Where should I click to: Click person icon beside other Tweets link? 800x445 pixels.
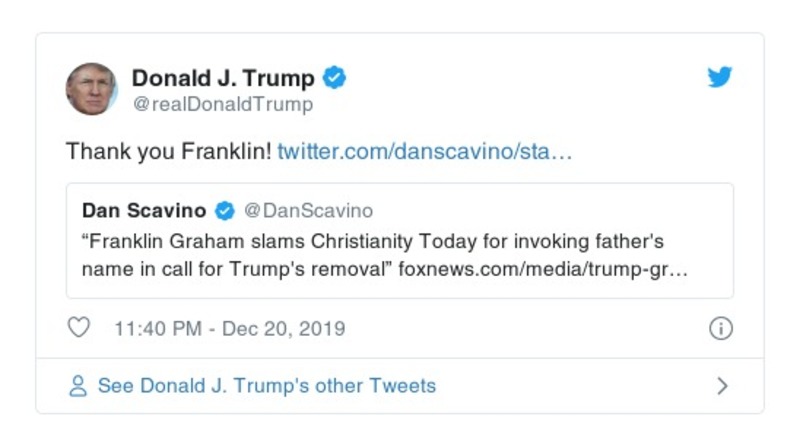click(78, 386)
